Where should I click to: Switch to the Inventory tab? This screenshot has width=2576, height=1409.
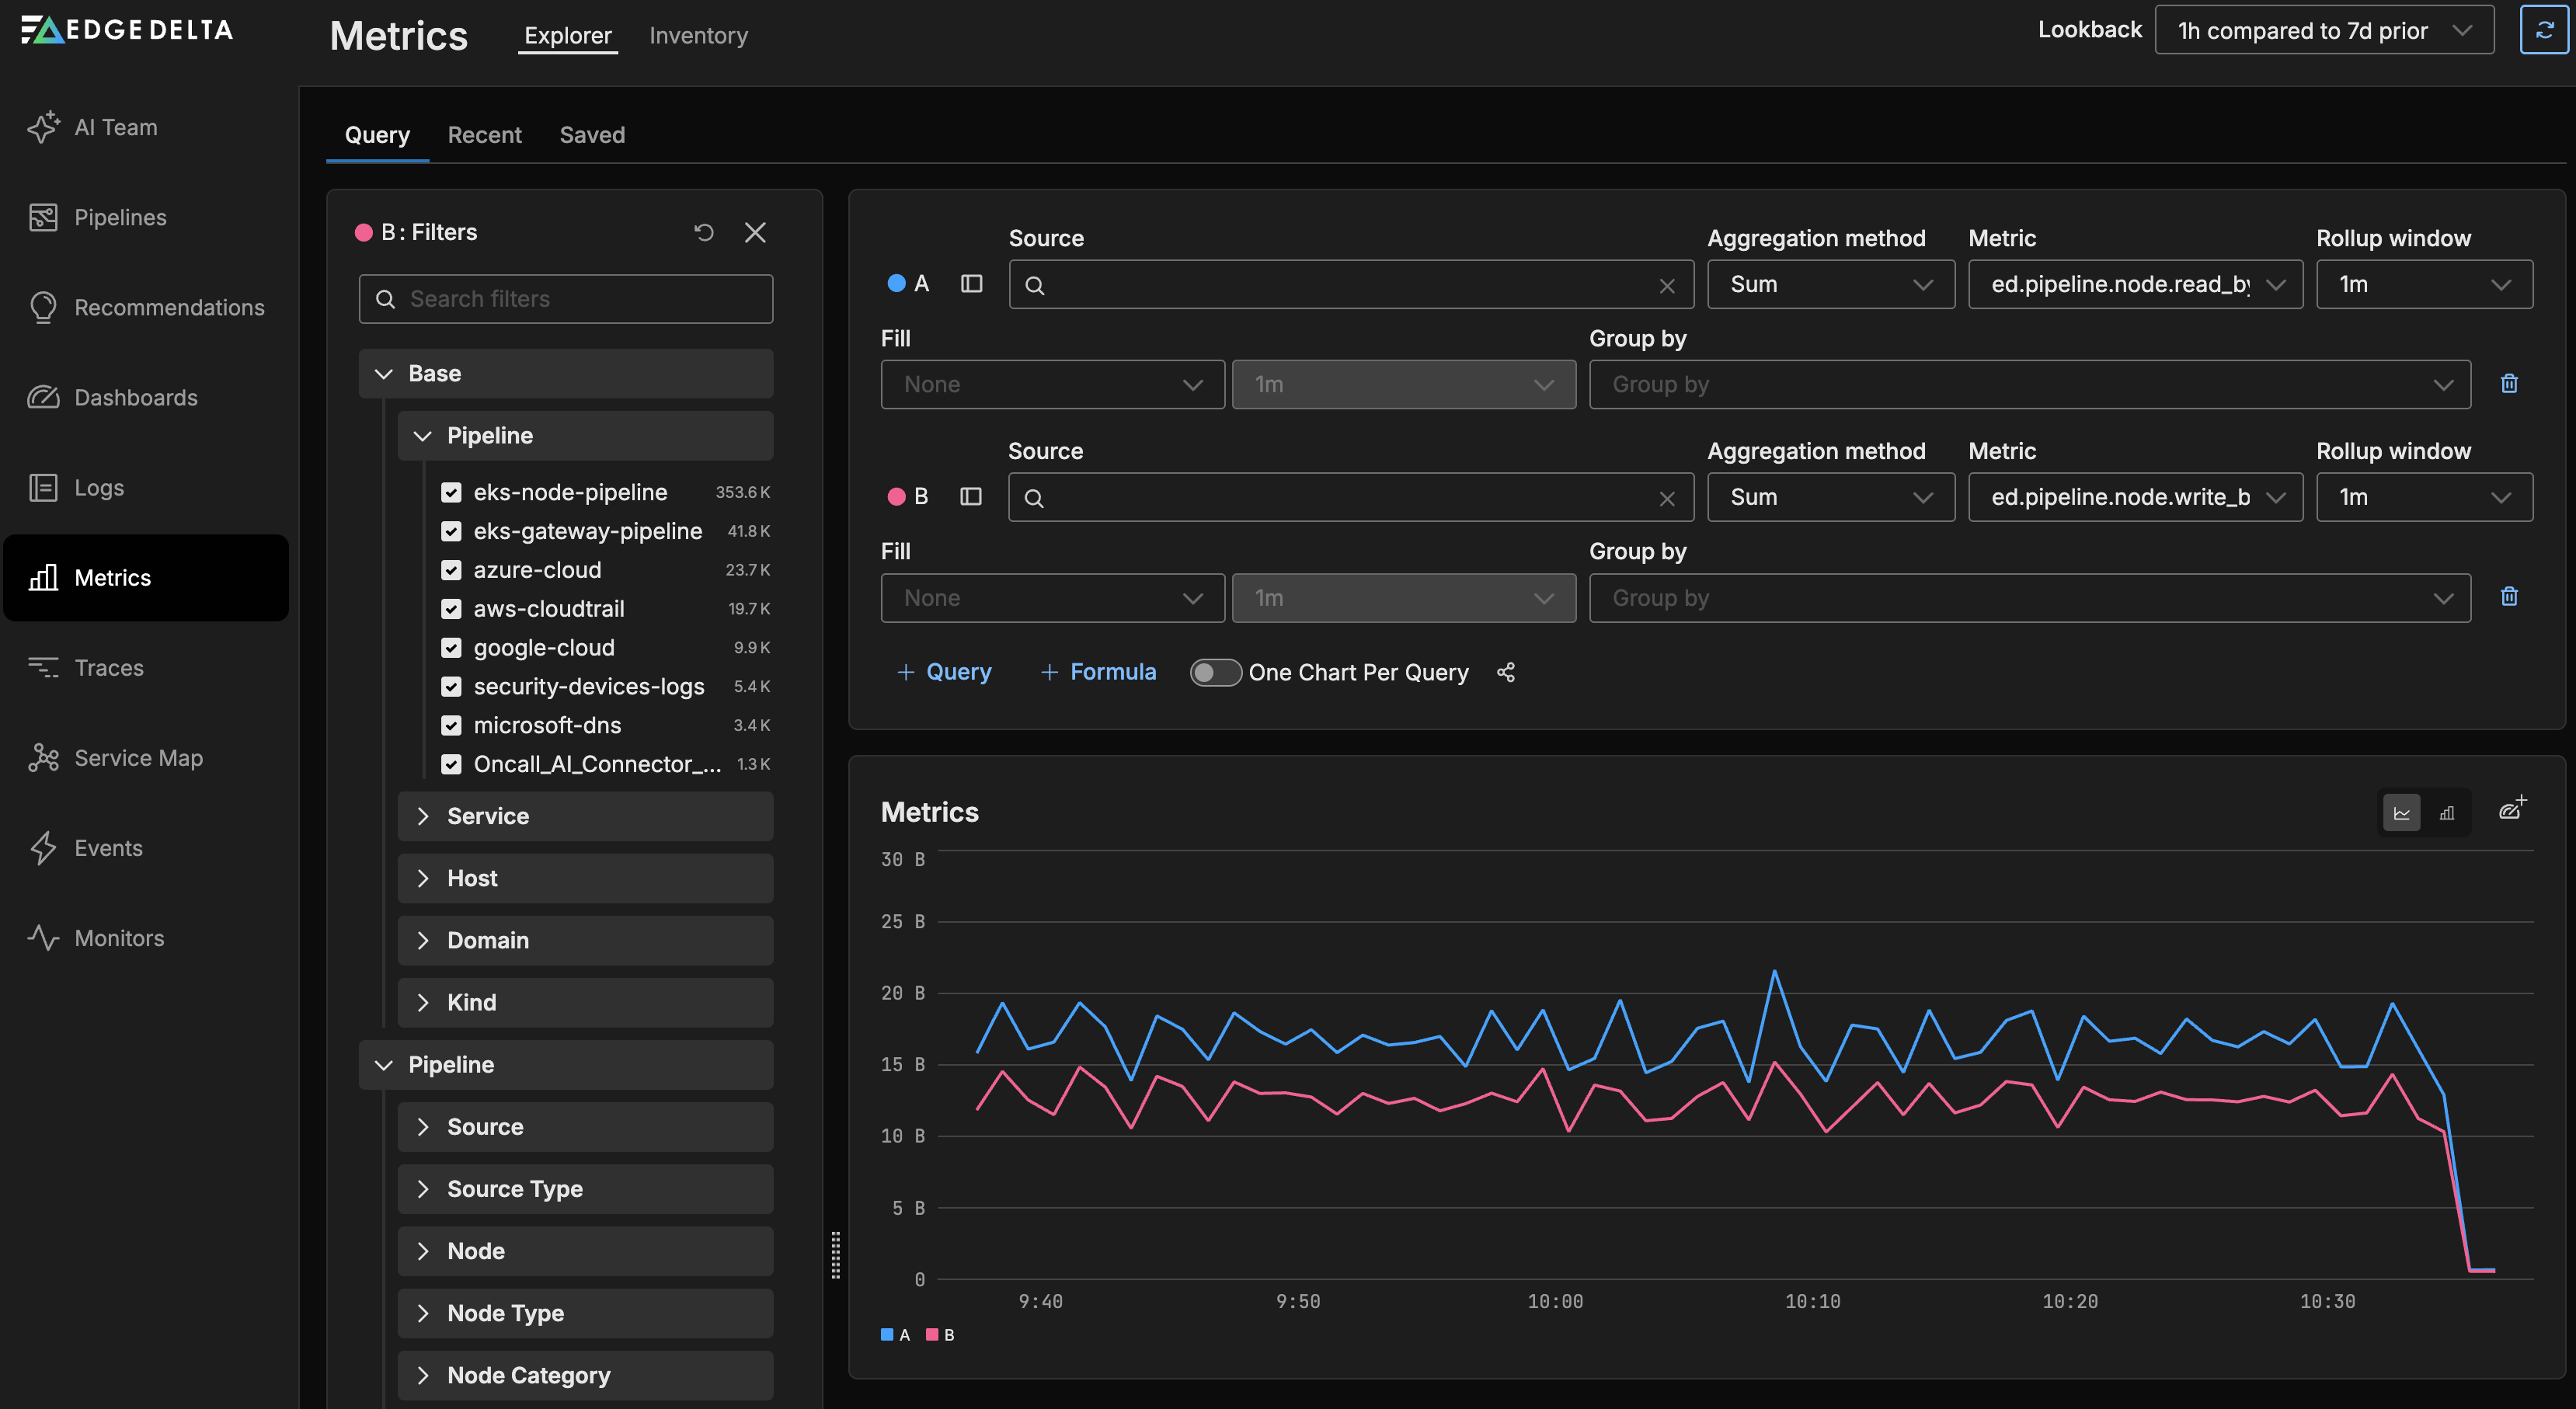coord(698,35)
